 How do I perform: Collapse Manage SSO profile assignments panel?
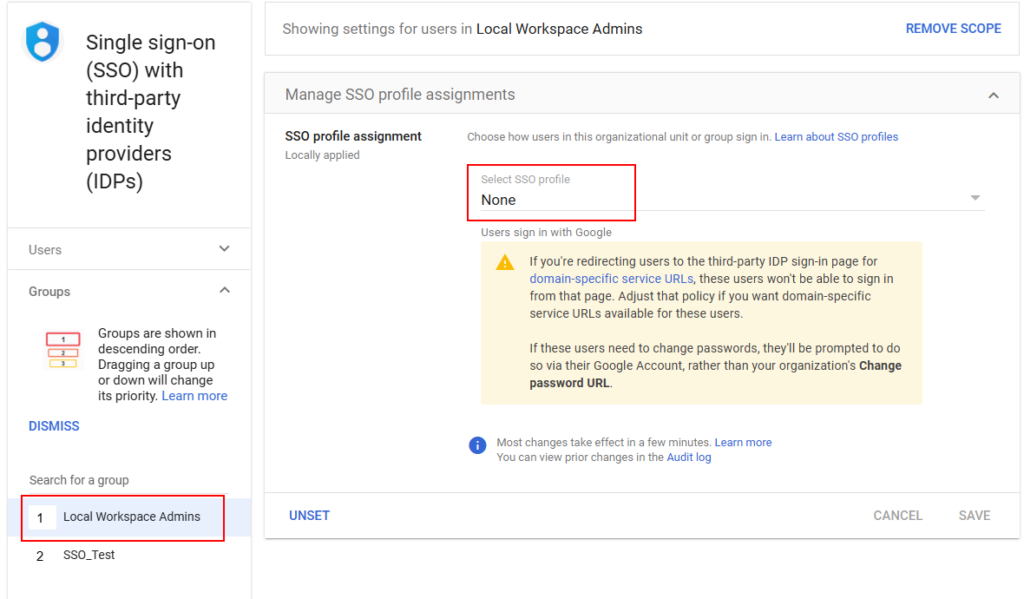click(992, 95)
